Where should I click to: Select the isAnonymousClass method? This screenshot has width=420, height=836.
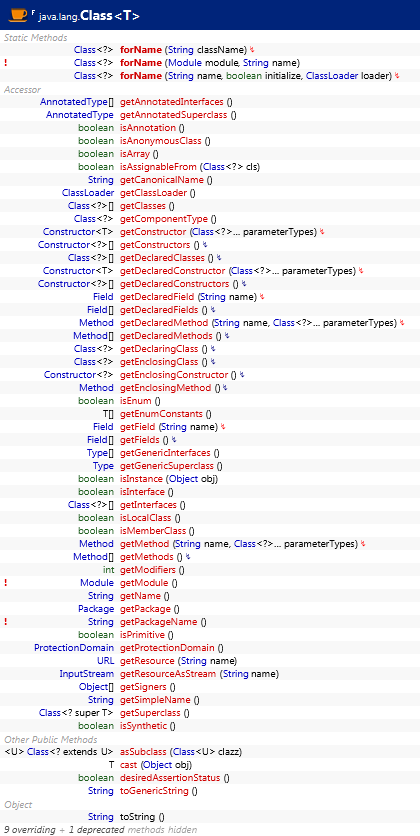(x=160, y=141)
